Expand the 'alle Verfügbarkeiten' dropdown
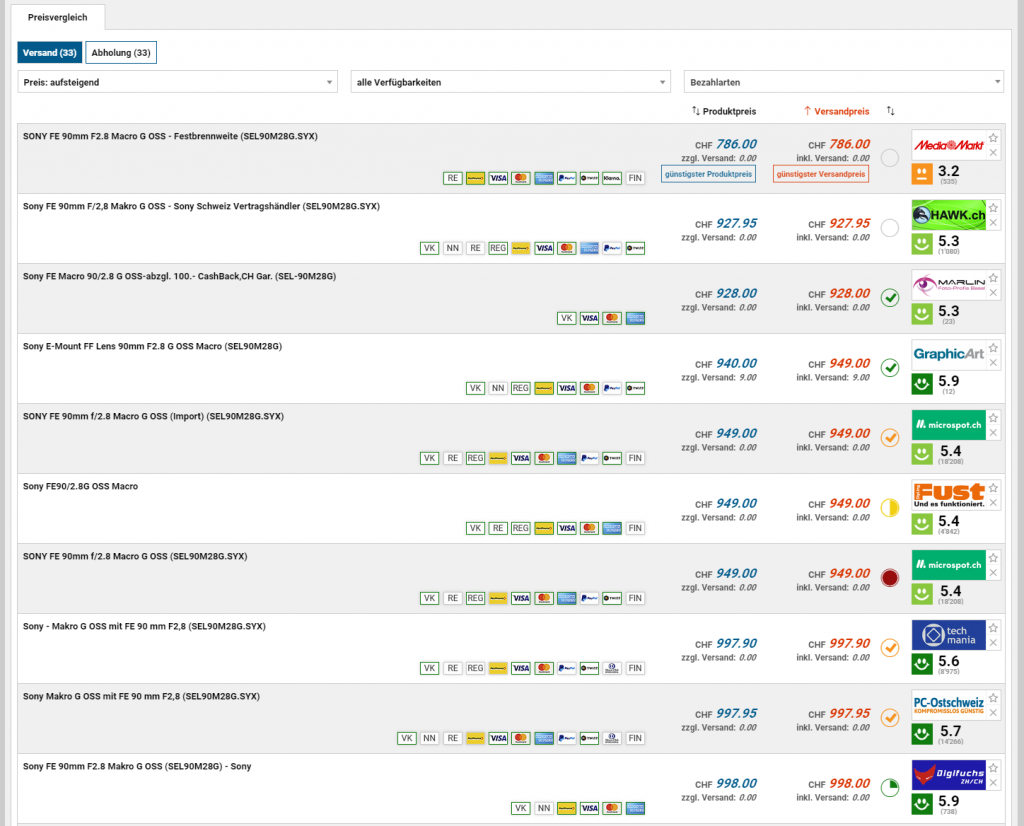The width and height of the screenshot is (1024, 826). [510, 82]
